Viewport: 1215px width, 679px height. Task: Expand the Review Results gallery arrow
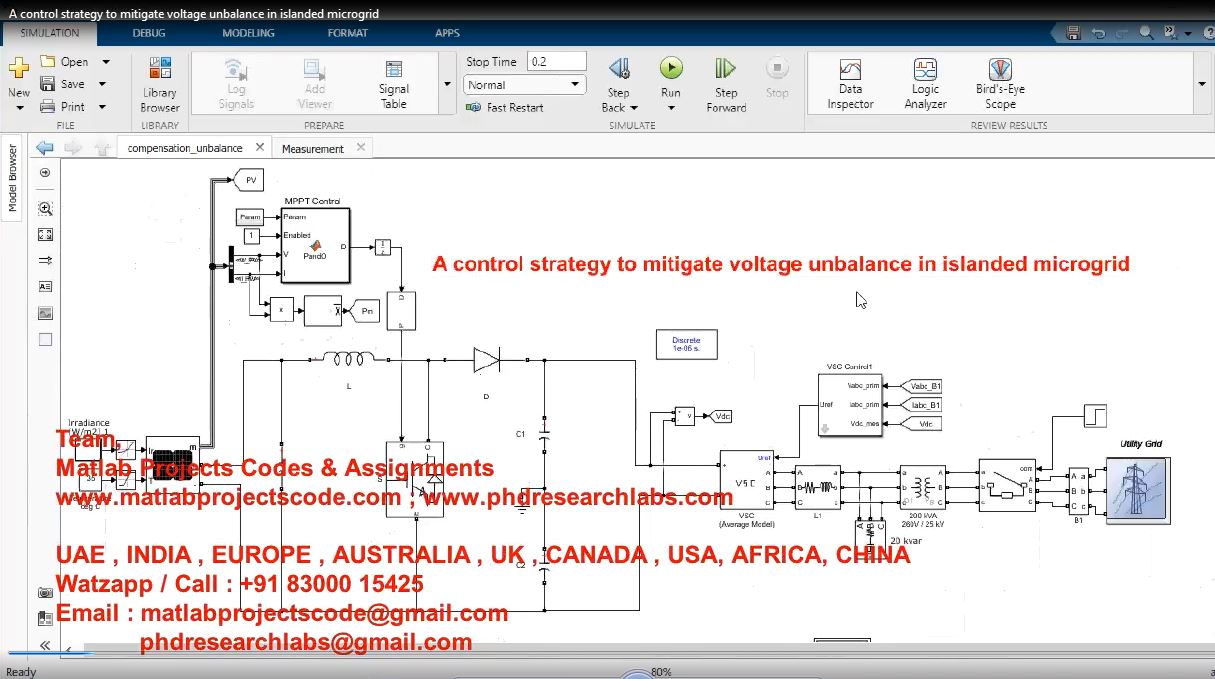pos(1200,84)
